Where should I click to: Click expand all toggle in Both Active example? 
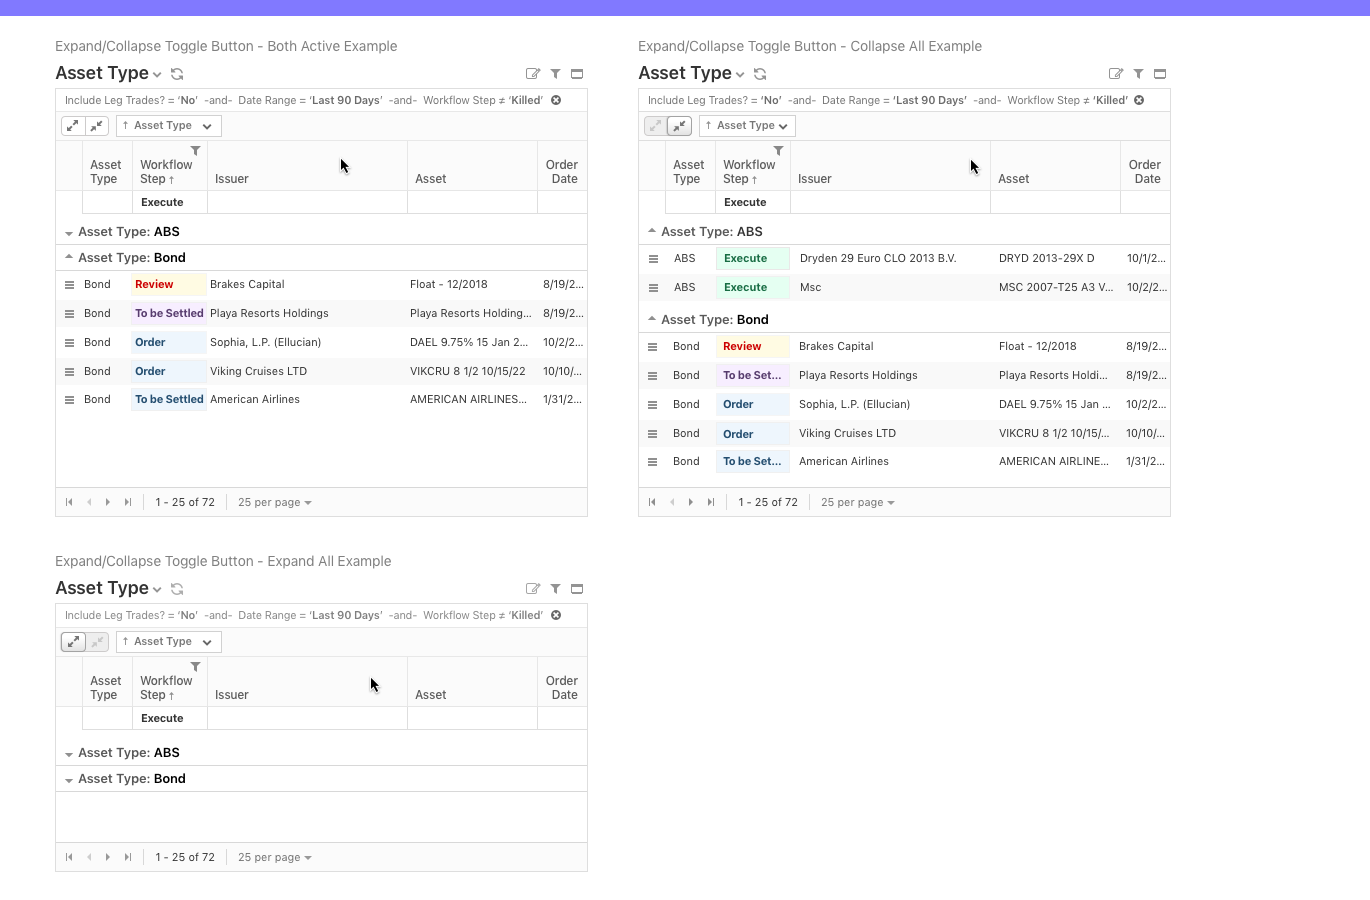tap(73, 126)
